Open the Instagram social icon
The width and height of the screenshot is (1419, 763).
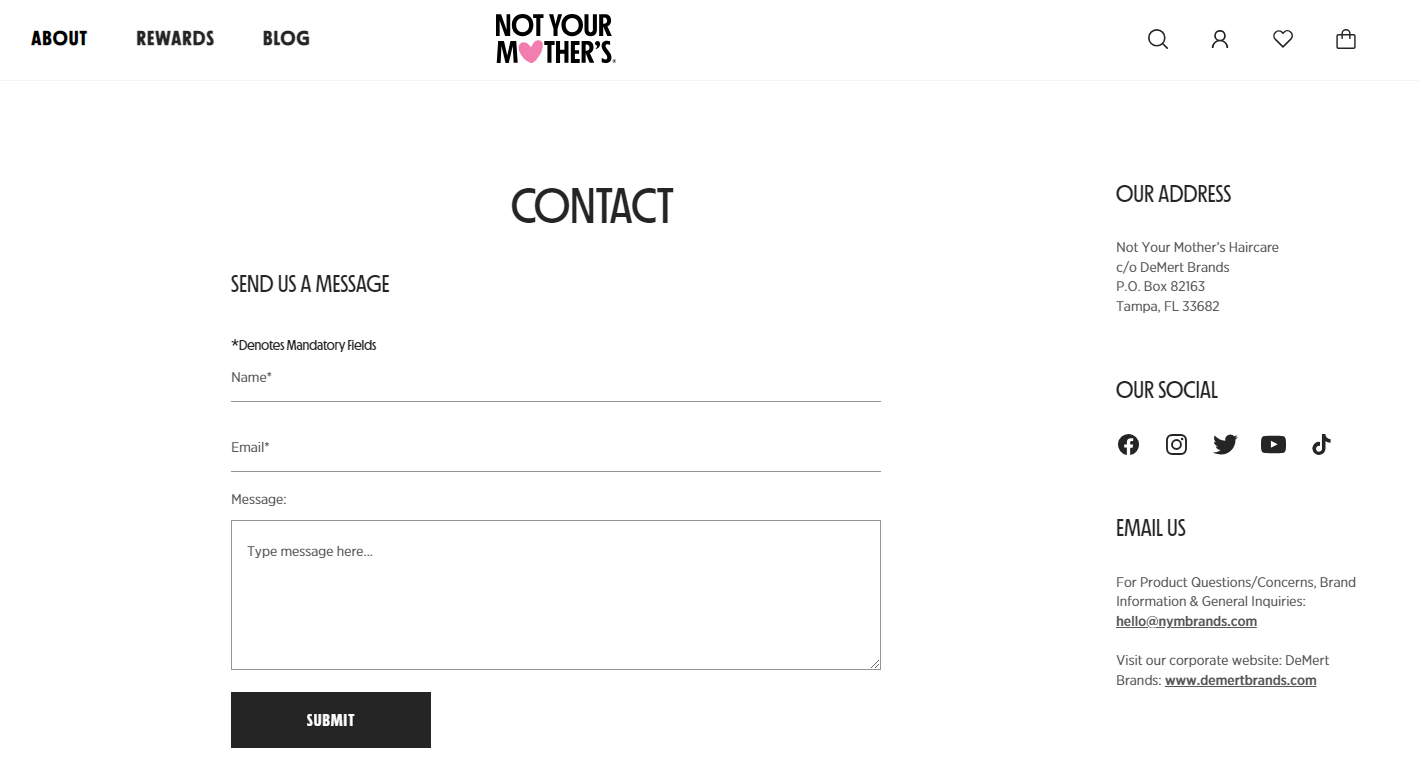tap(1176, 445)
